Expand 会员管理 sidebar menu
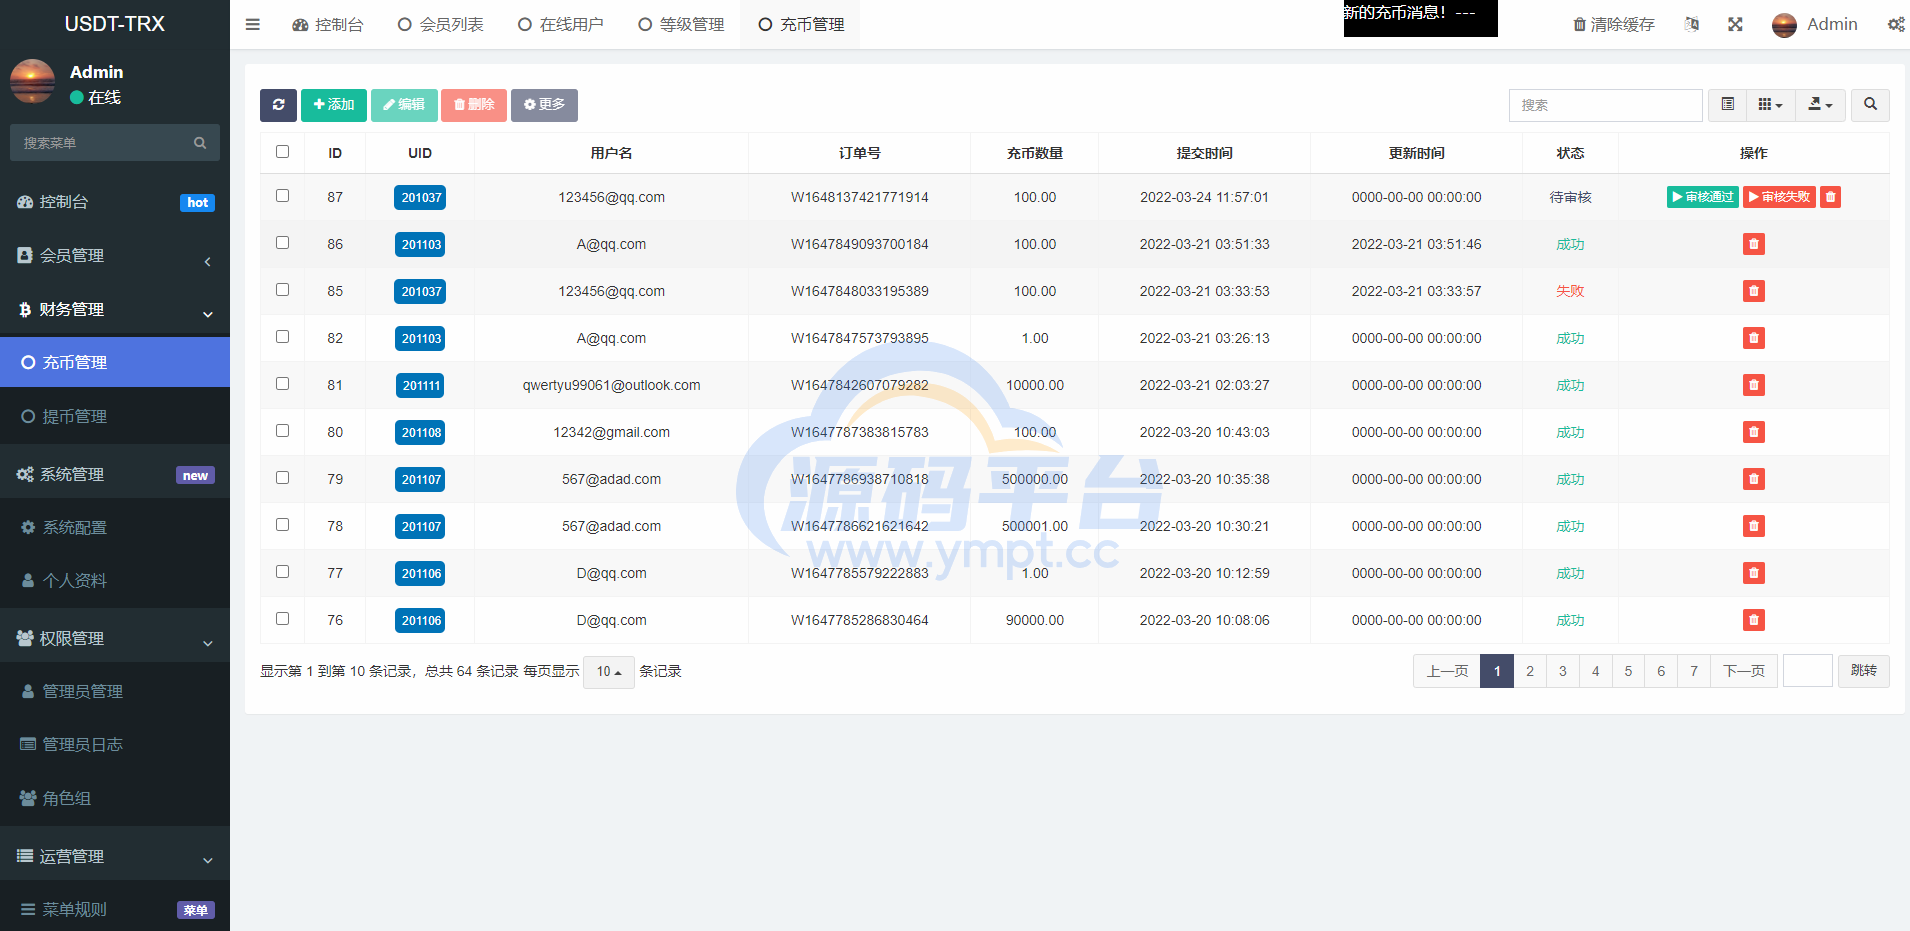The width and height of the screenshot is (1910, 931). (x=115, y=256)
